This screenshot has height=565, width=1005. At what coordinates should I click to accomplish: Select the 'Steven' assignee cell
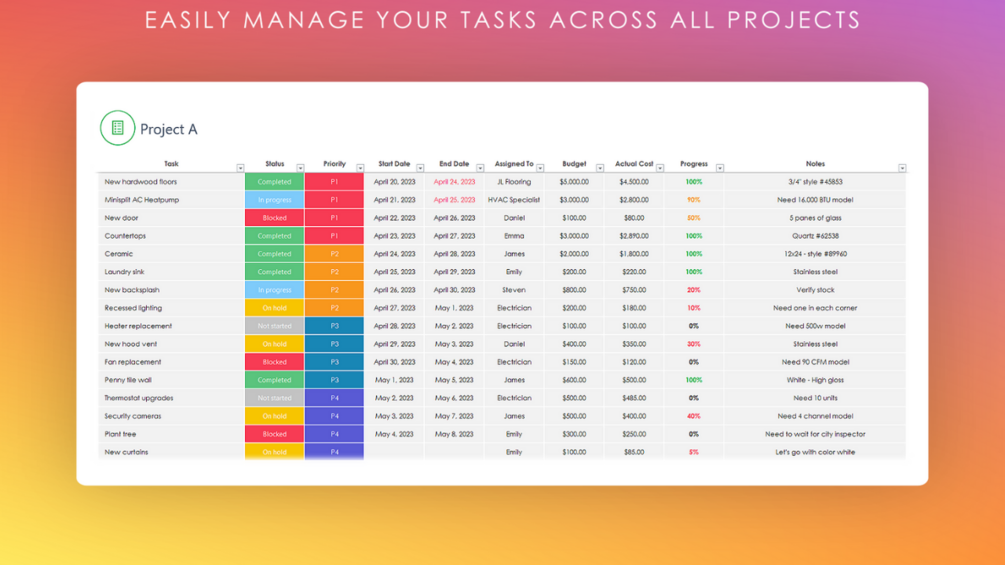tap(514, 290)
